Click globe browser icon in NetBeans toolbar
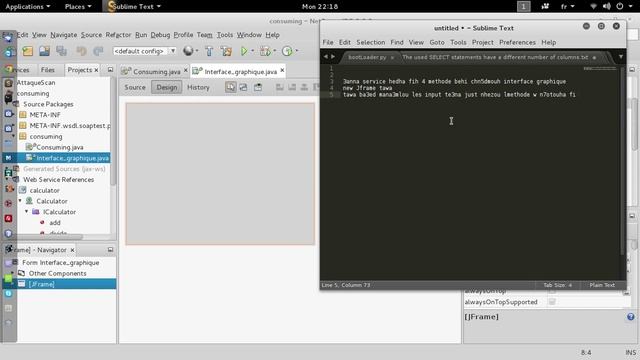This screenshot has width=640, height=360. click(x=188, y=51)
